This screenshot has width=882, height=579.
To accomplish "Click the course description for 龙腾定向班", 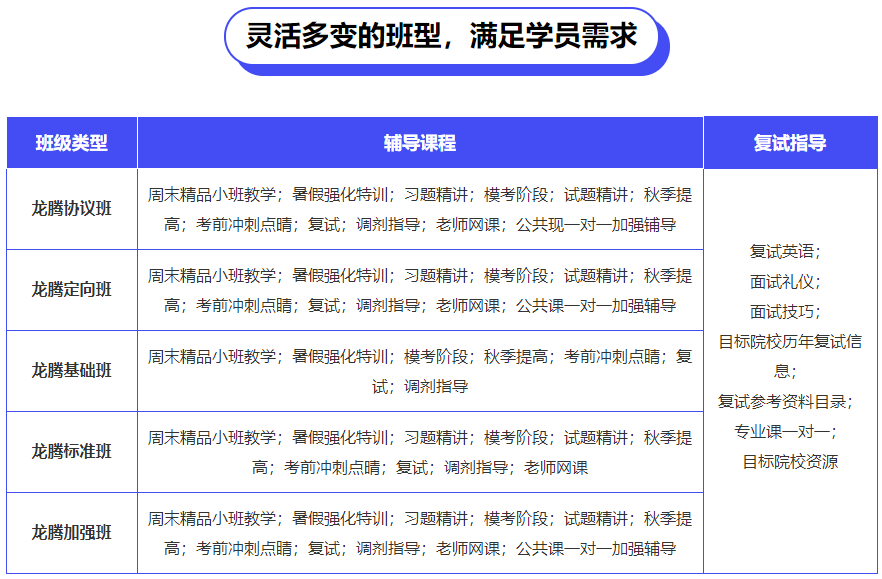I will coord(420,290).
